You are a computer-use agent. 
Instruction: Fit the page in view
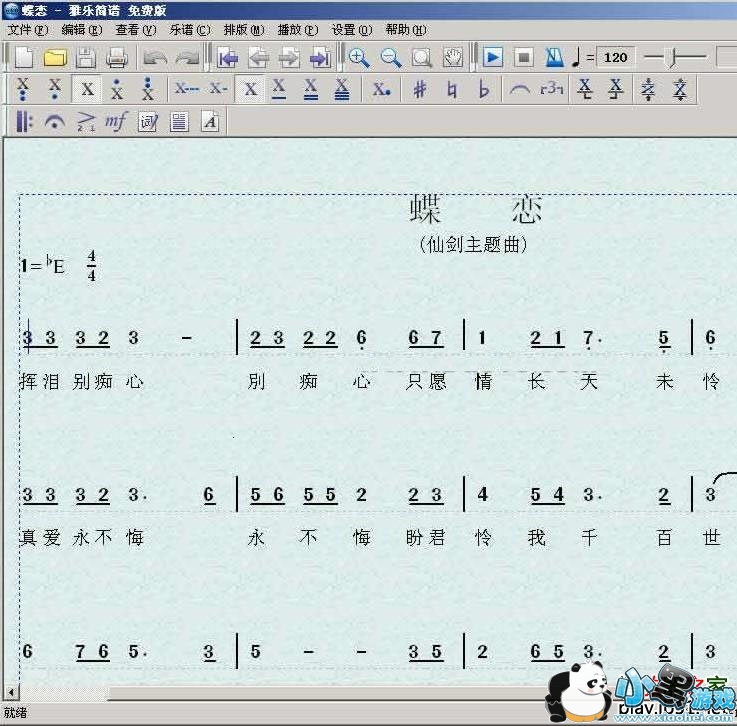click(x=422, y=58)
